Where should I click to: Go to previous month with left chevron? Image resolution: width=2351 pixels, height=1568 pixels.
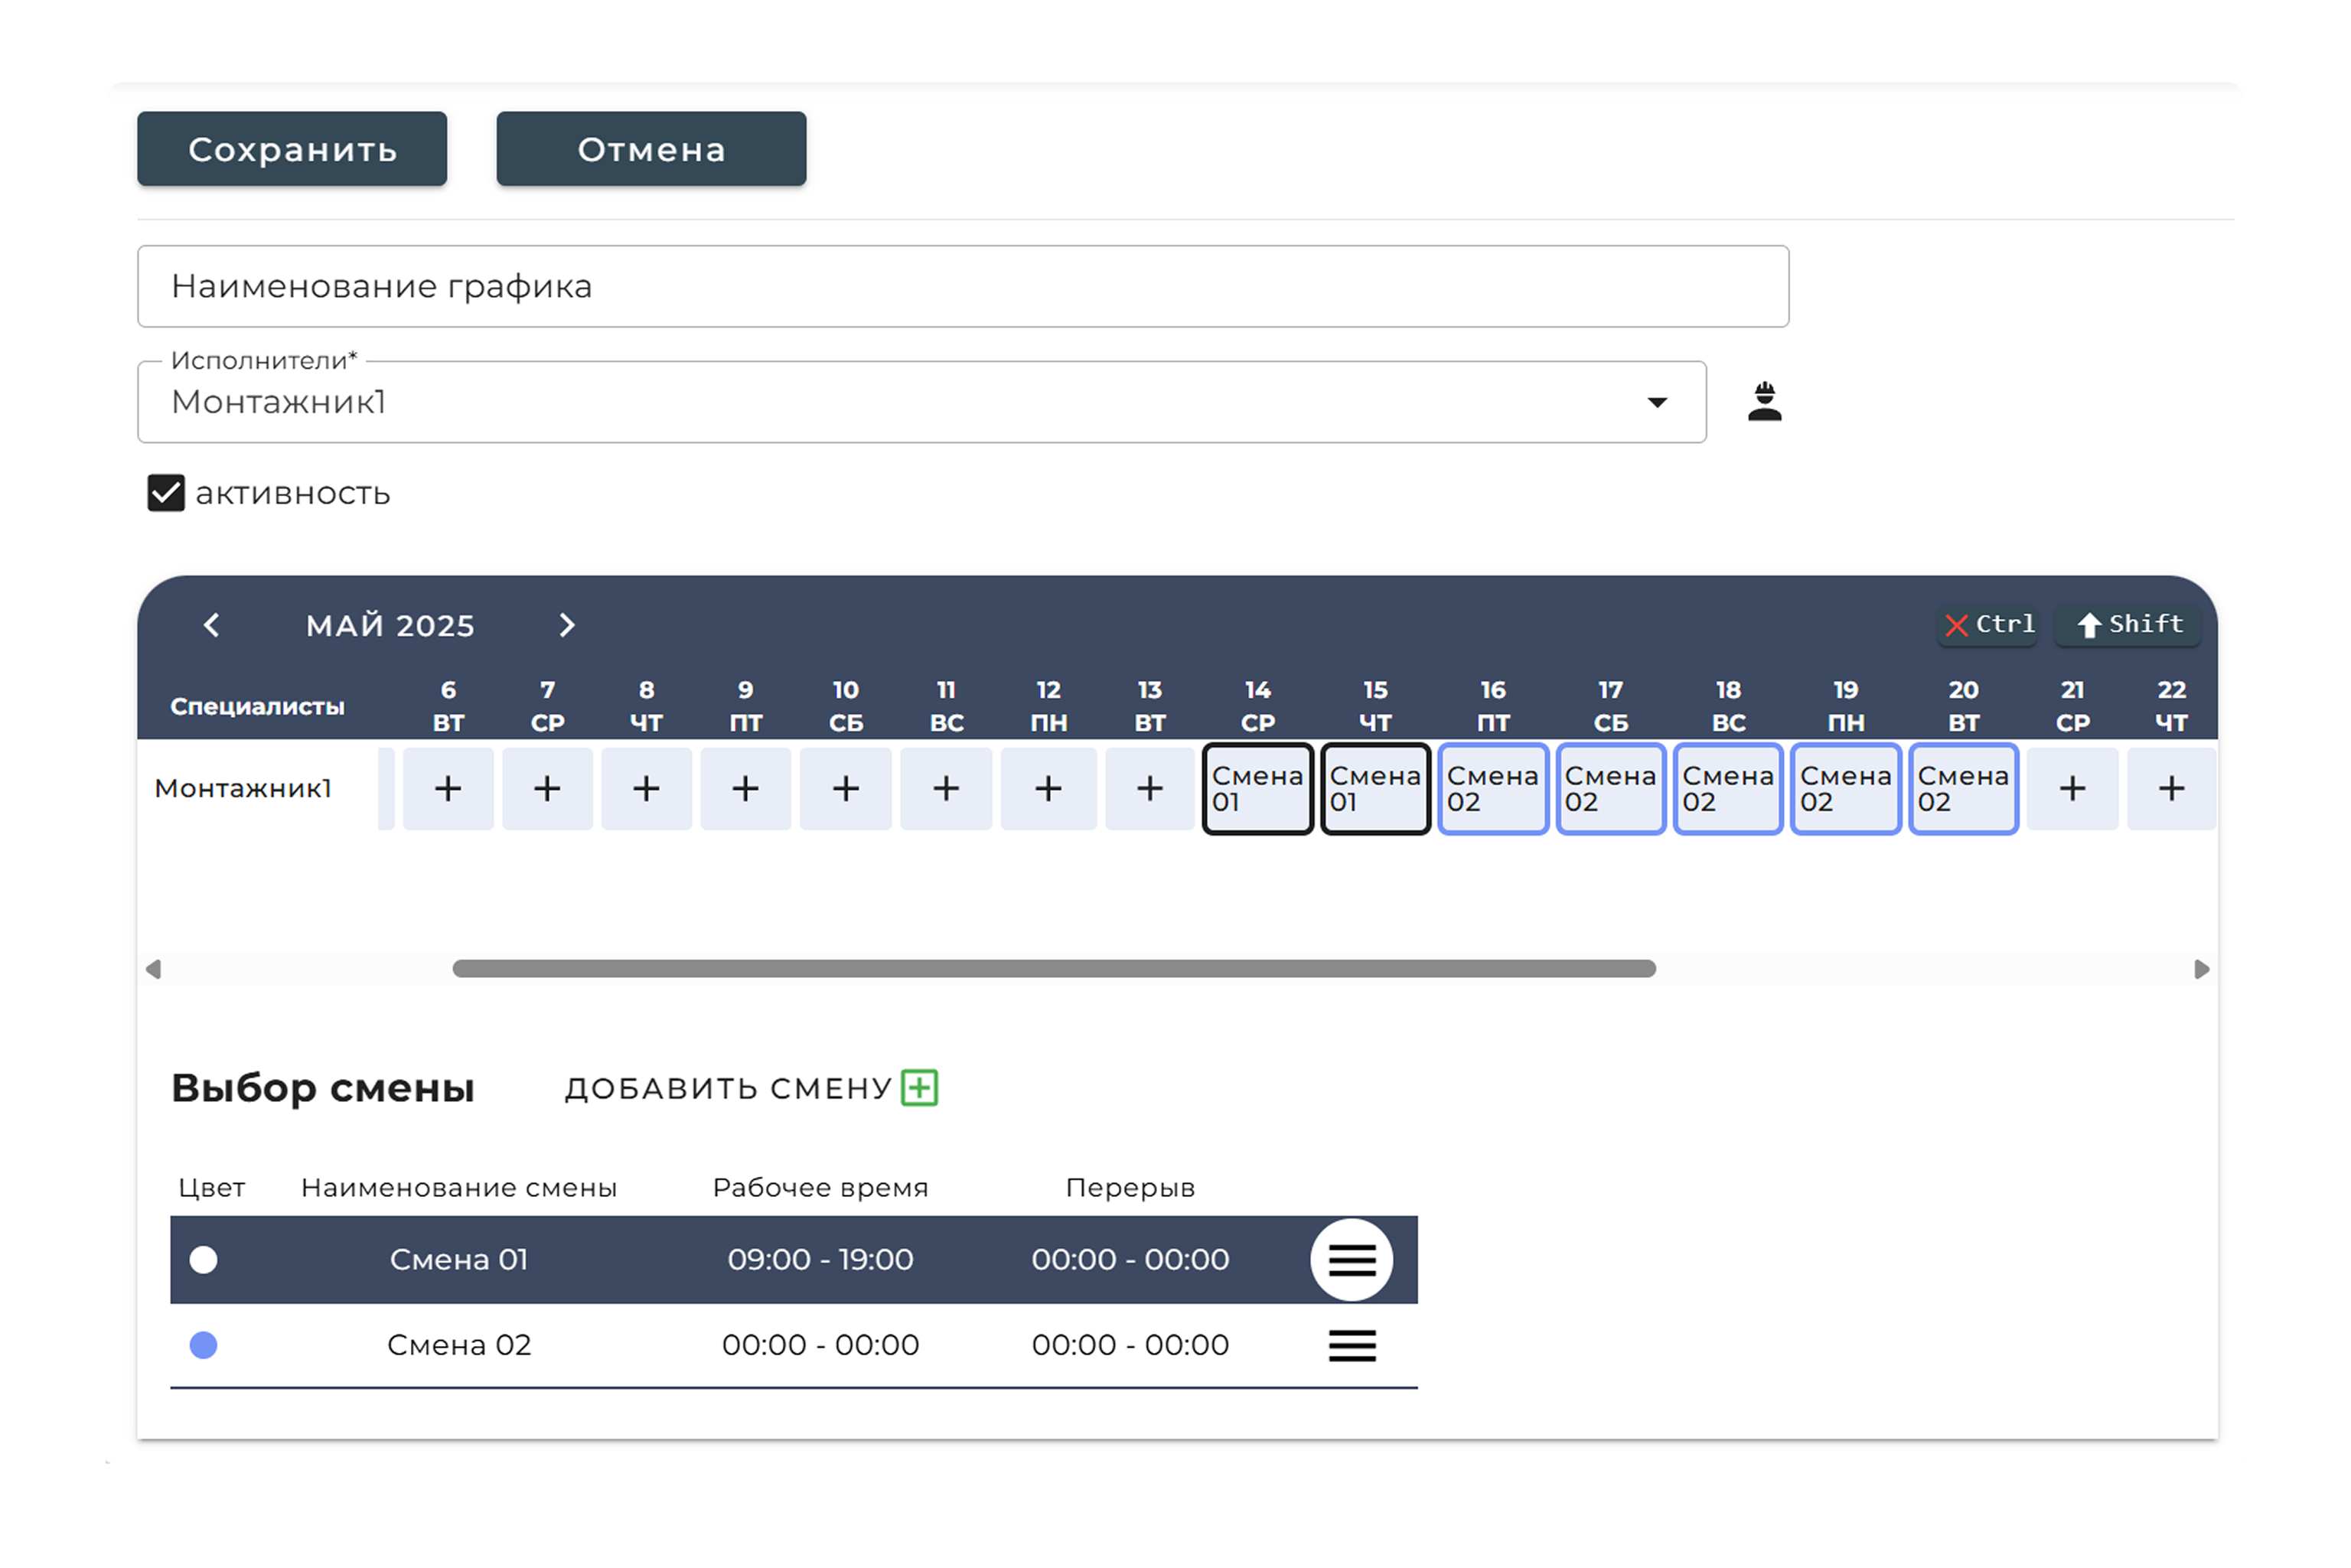(x=212, y=625)
